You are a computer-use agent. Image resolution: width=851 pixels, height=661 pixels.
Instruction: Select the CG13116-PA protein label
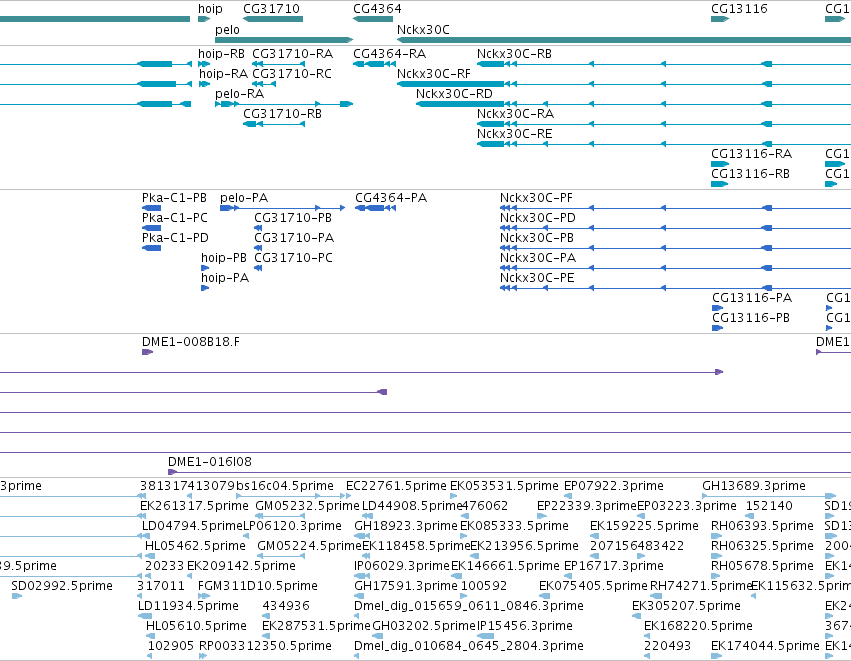(x=752, y=298)
